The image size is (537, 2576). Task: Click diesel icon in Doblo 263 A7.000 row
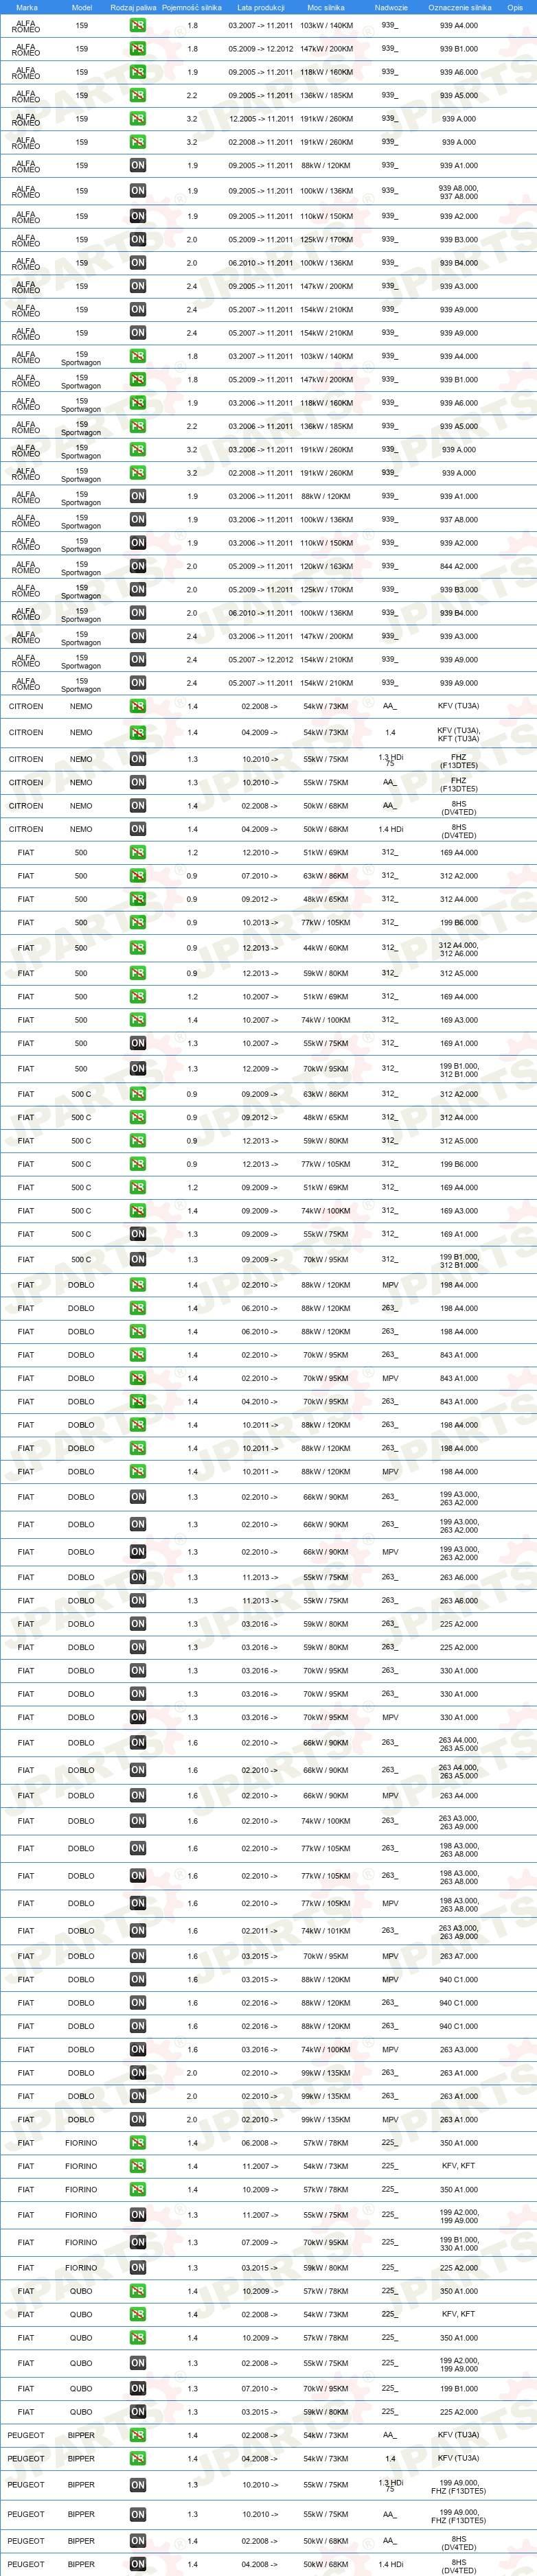(138, 1956)
